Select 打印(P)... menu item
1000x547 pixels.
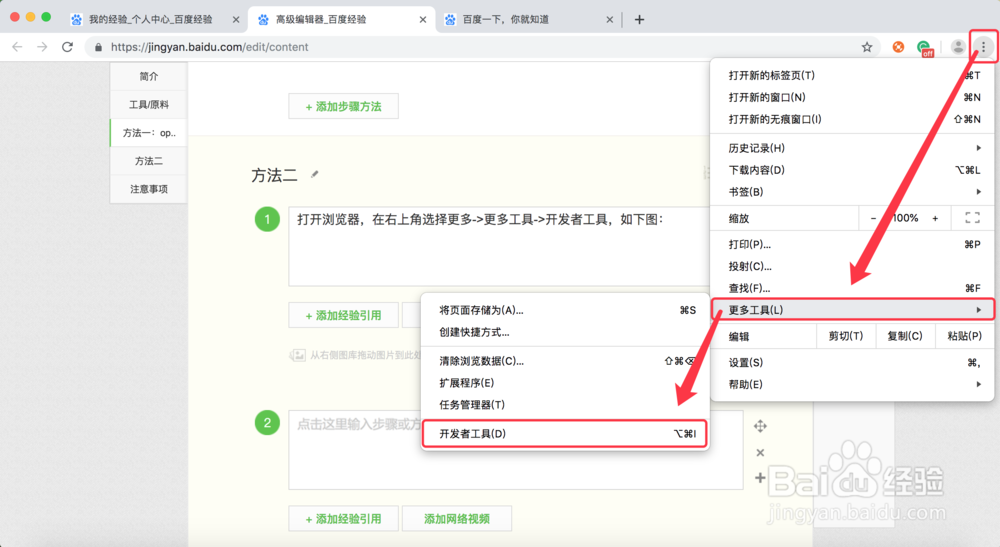pos(851,244)
